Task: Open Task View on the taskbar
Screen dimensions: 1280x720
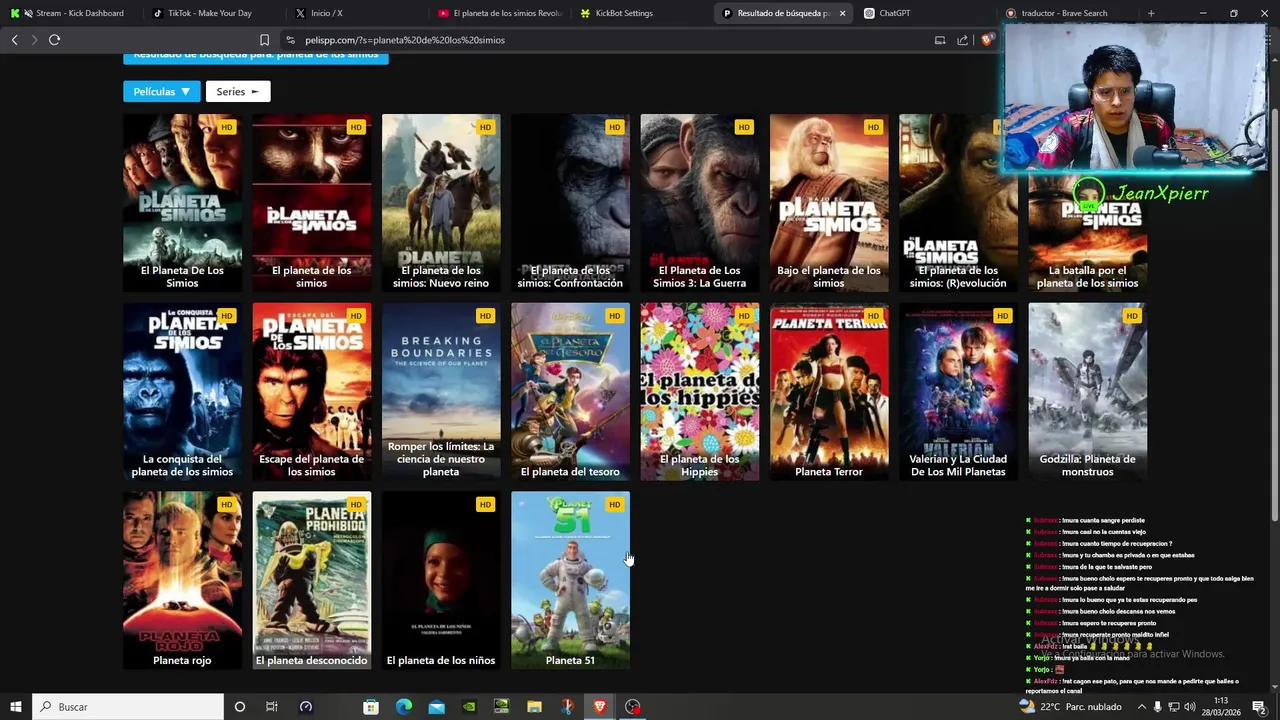Action: [272, 707]
